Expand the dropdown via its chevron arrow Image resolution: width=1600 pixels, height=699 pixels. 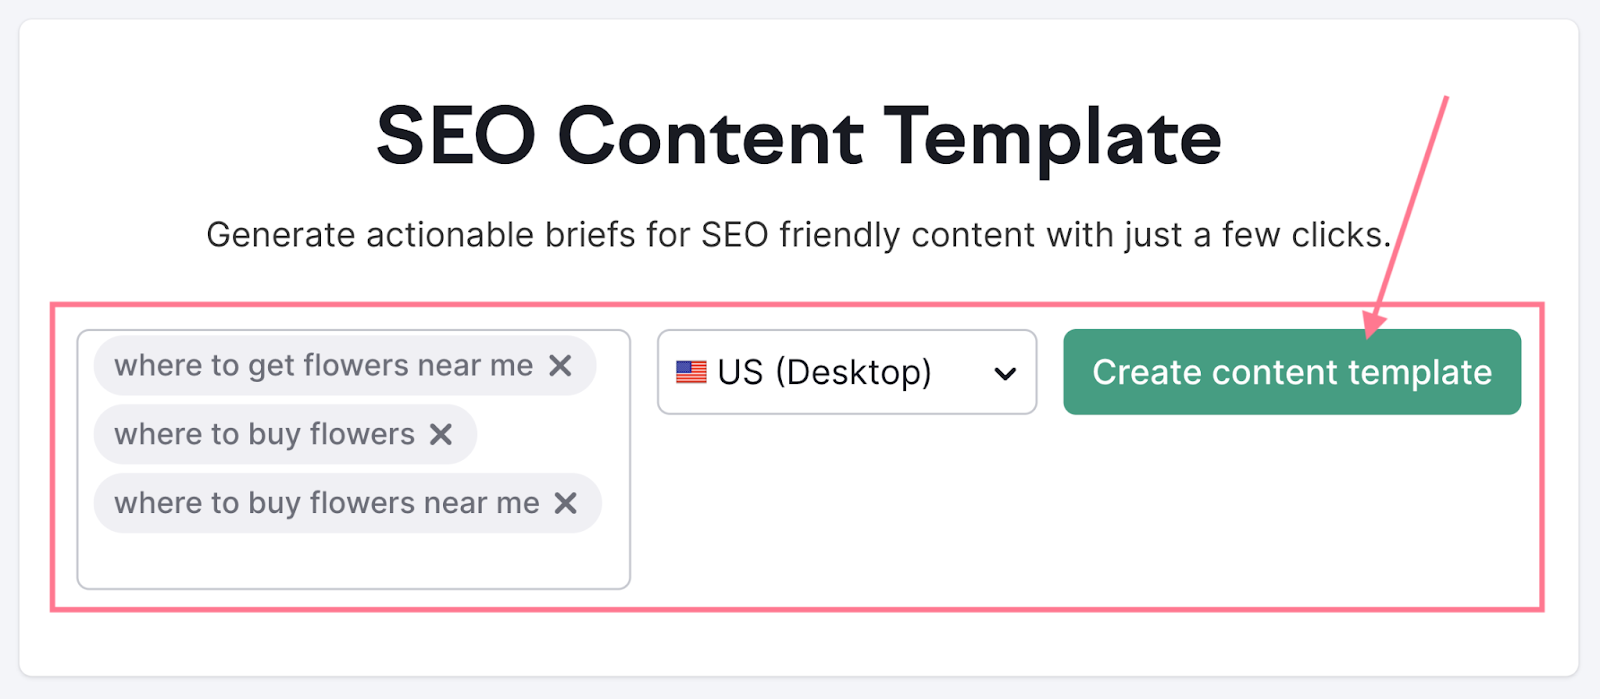(x=1005, y=373)
